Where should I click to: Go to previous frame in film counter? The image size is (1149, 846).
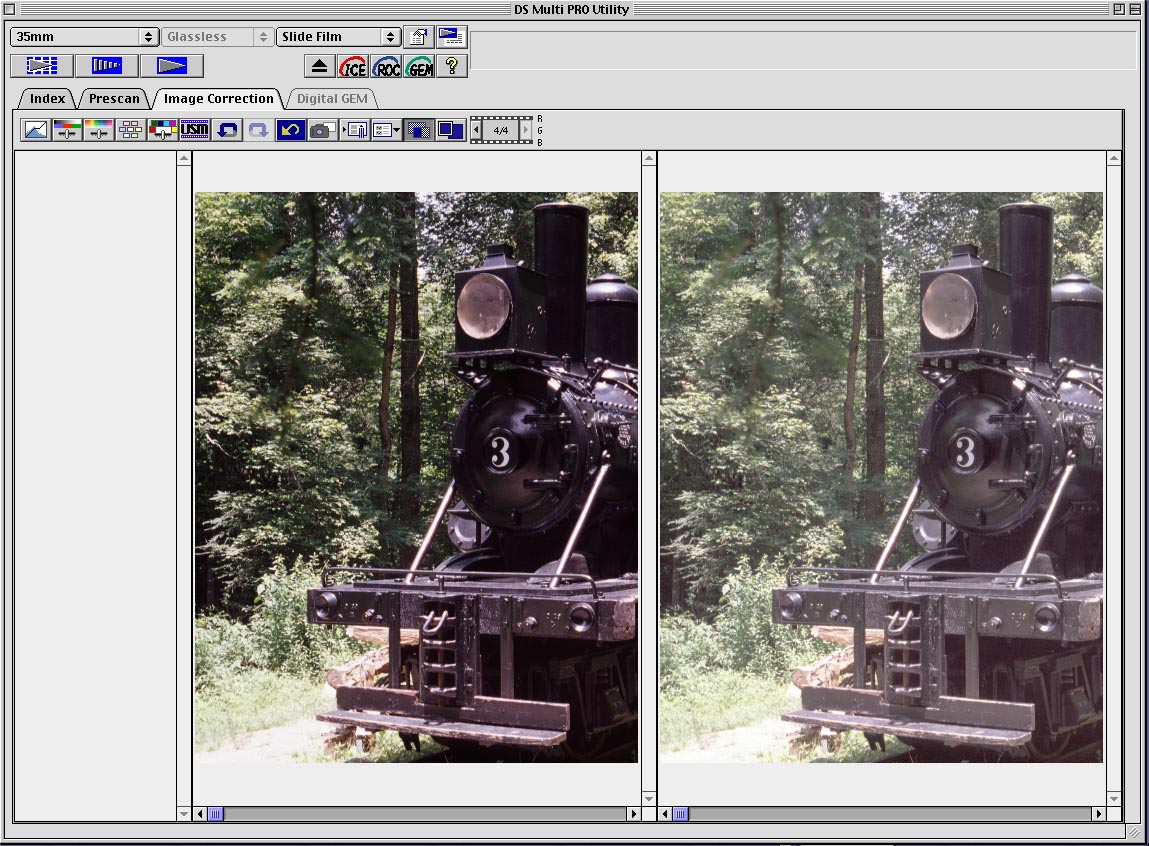[x=477, y=130]
